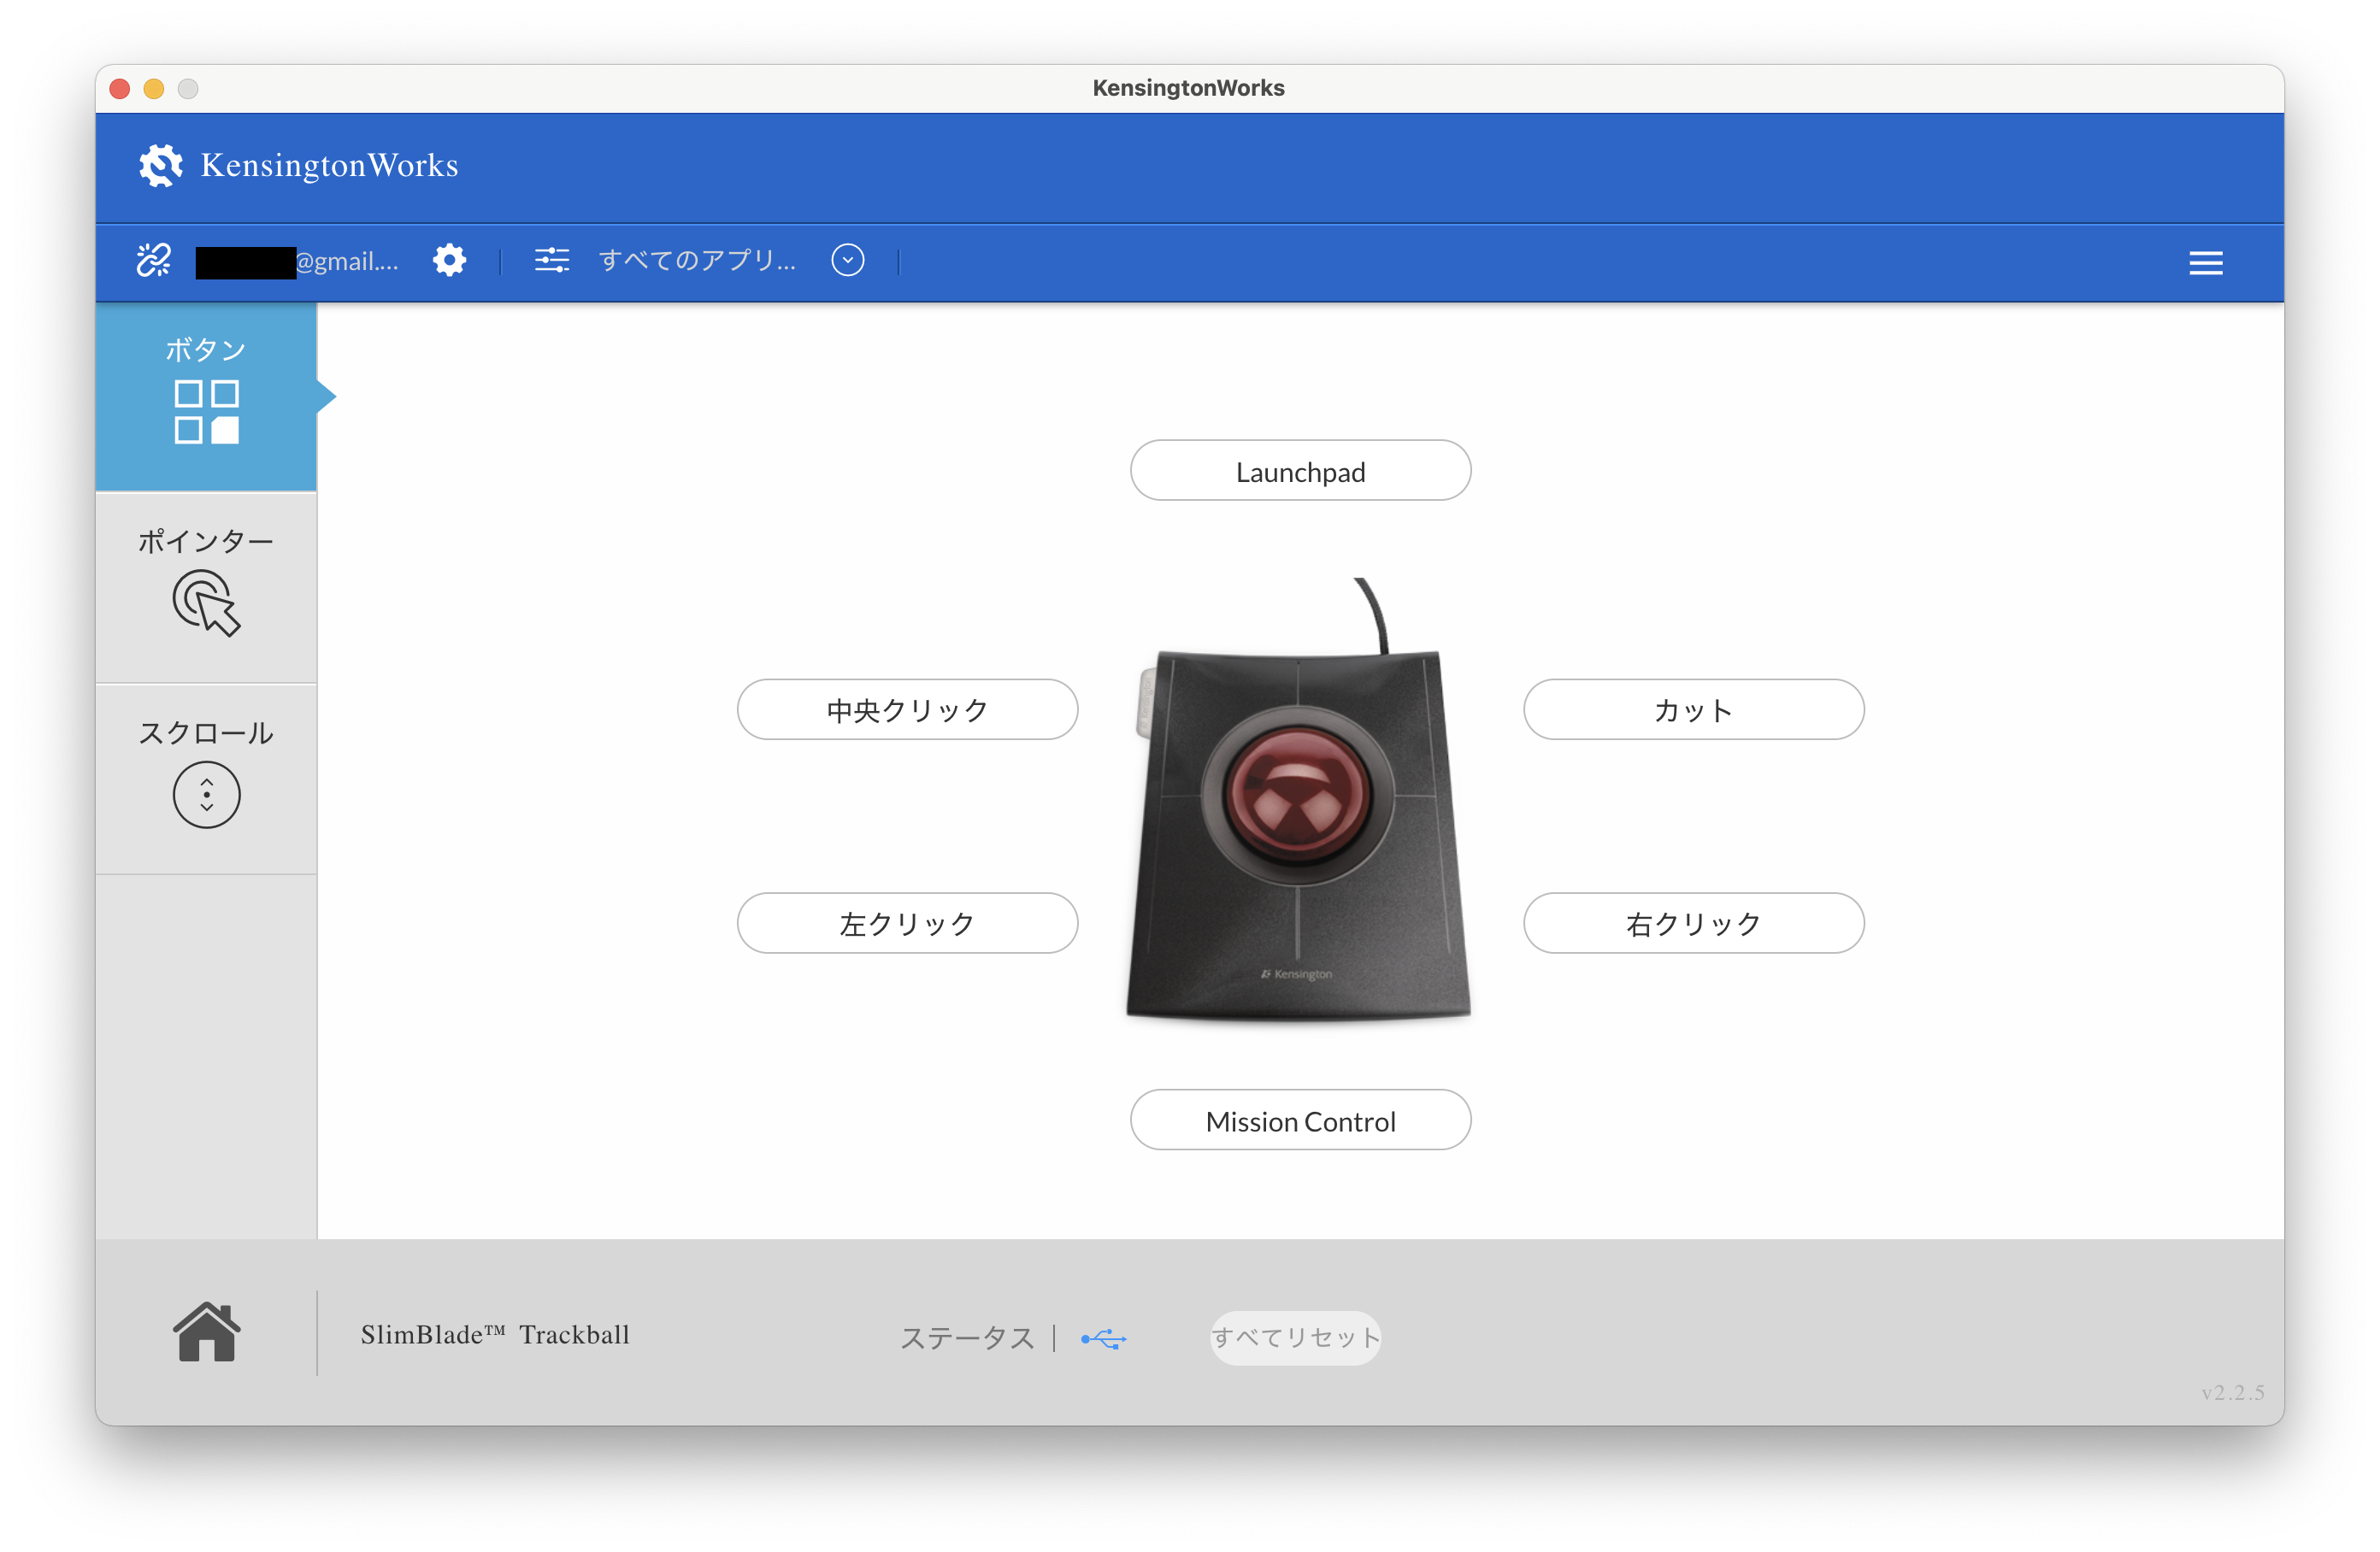The height and width of the screenshot is (1552, 2380).
Task: Open the hamburger menu
Action: [x=2206, y=263]
